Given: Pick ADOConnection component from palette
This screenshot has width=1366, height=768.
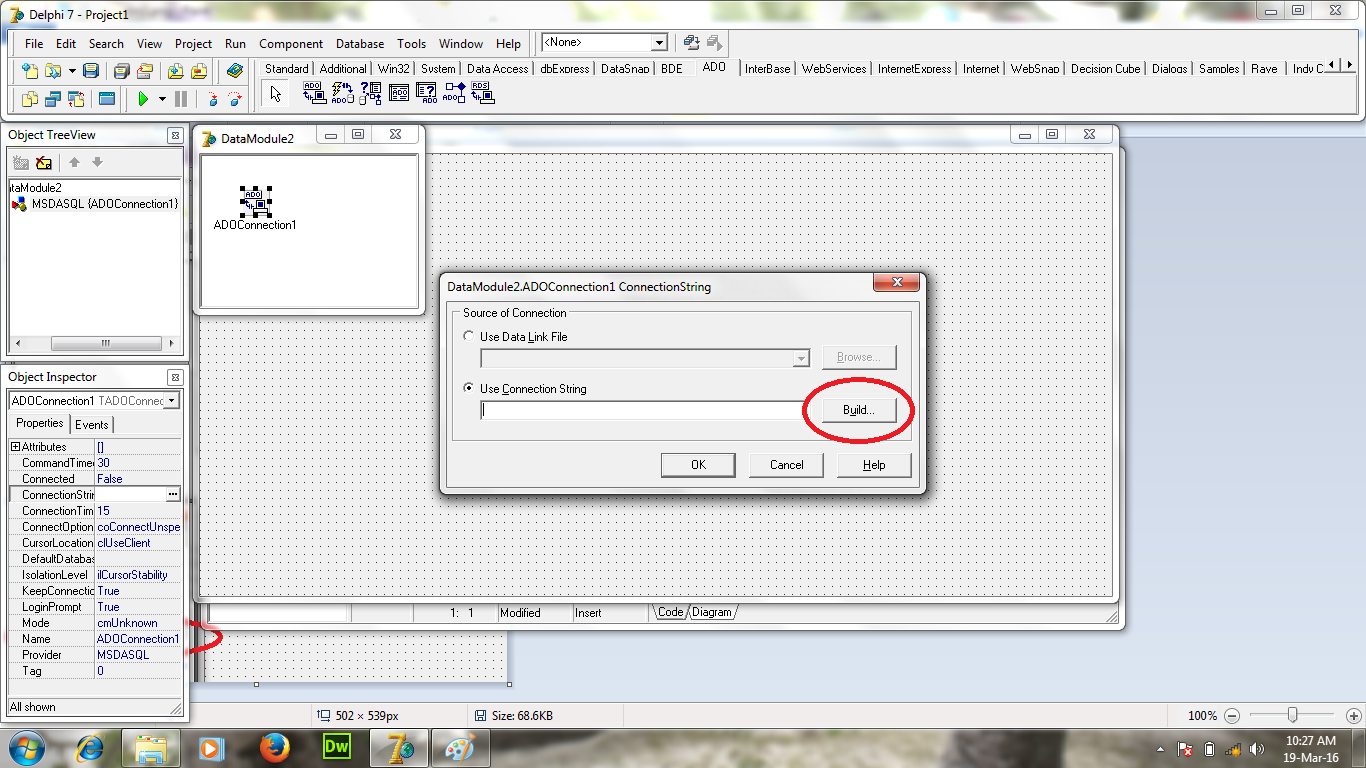Looking at the screenshot, I should [x=314, y=93].
